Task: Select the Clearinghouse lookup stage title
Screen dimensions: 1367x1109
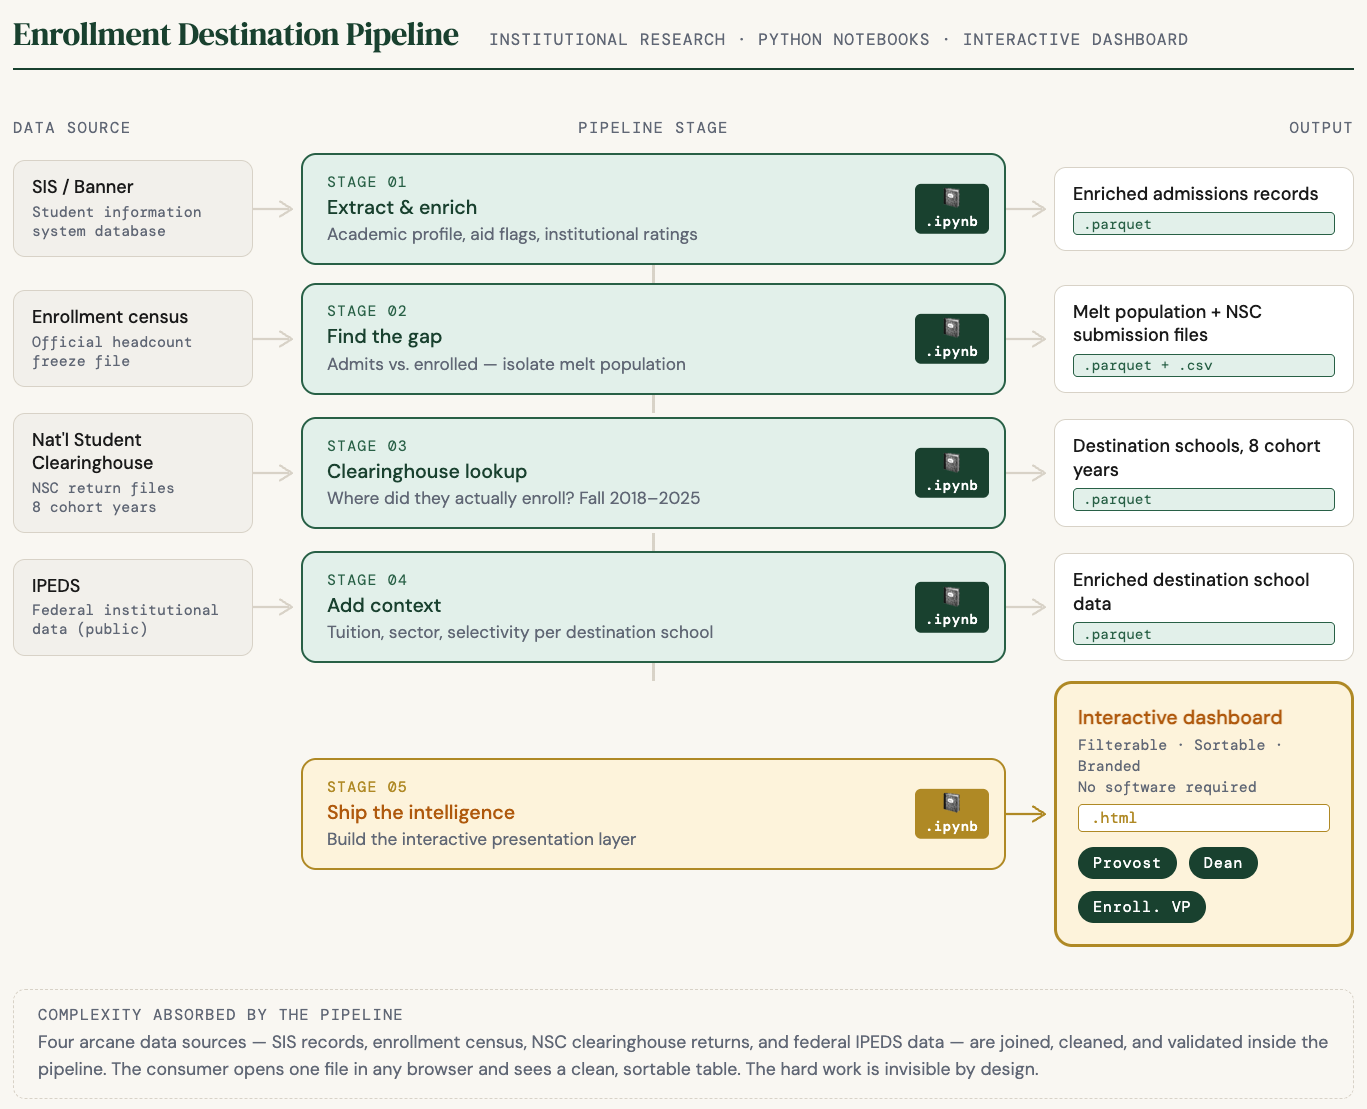Action: click(x=427, y=471)
